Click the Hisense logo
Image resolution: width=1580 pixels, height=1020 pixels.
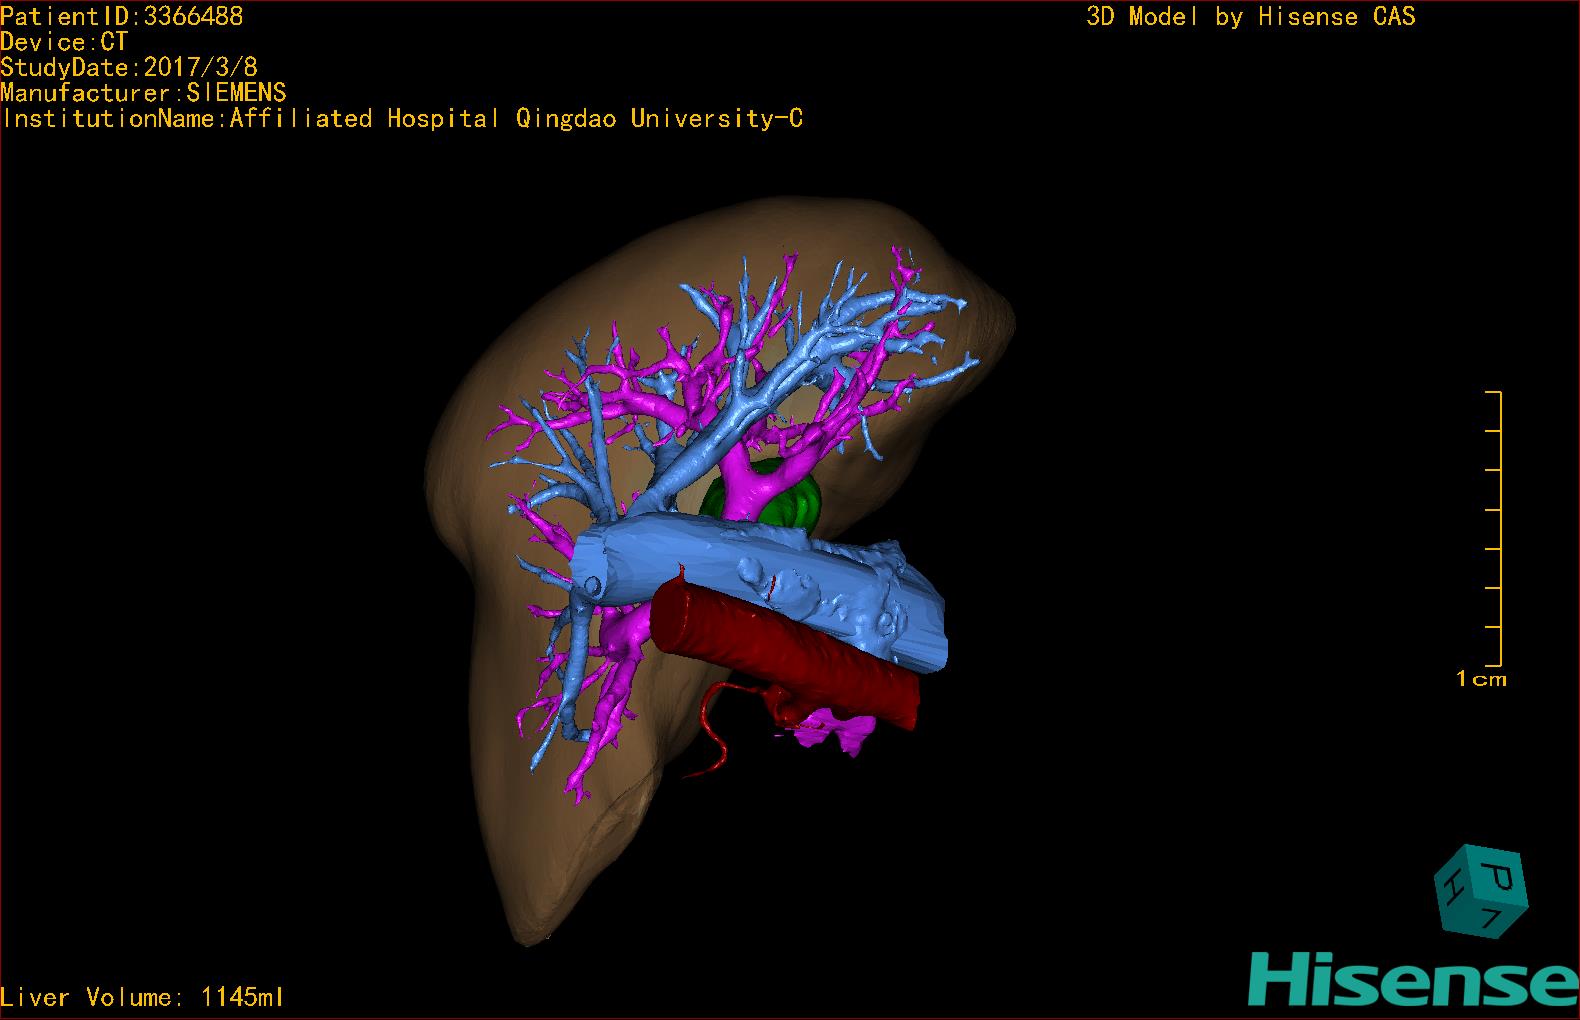tap(1414, 977)
